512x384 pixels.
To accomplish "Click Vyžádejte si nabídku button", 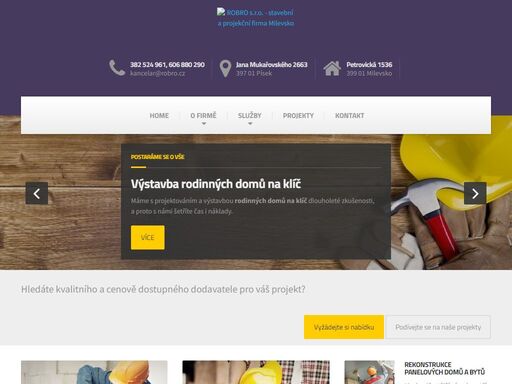I will tap(344, 327).
